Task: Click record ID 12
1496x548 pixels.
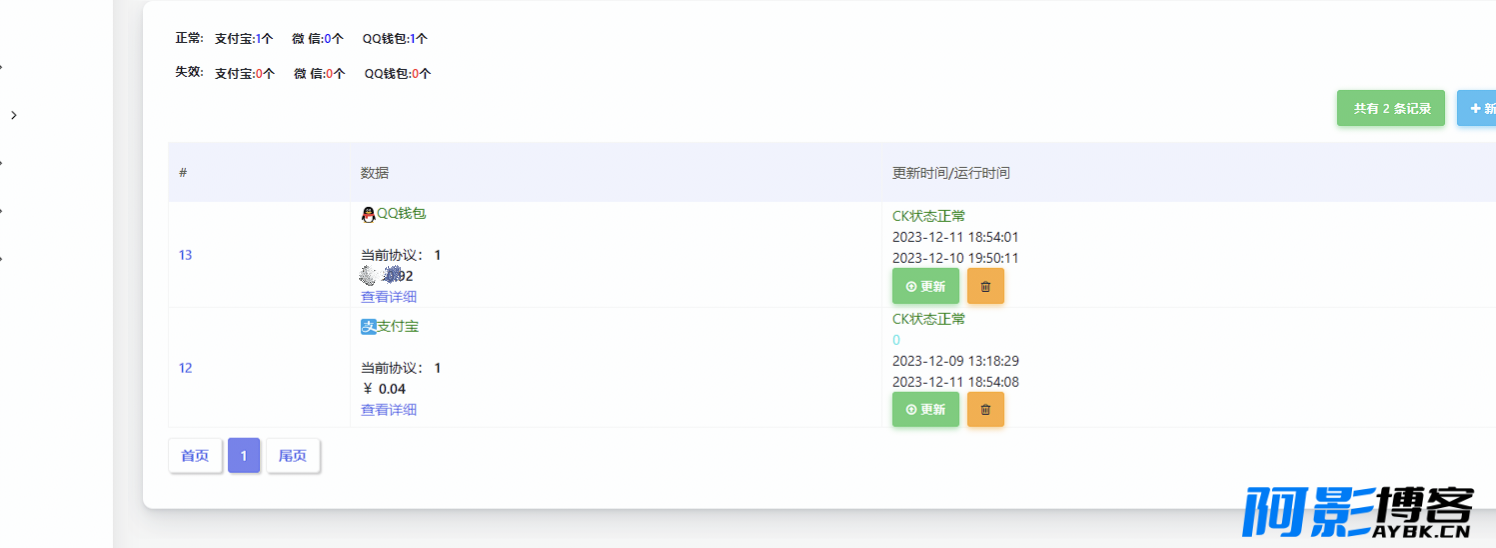Action: point(185,368)
